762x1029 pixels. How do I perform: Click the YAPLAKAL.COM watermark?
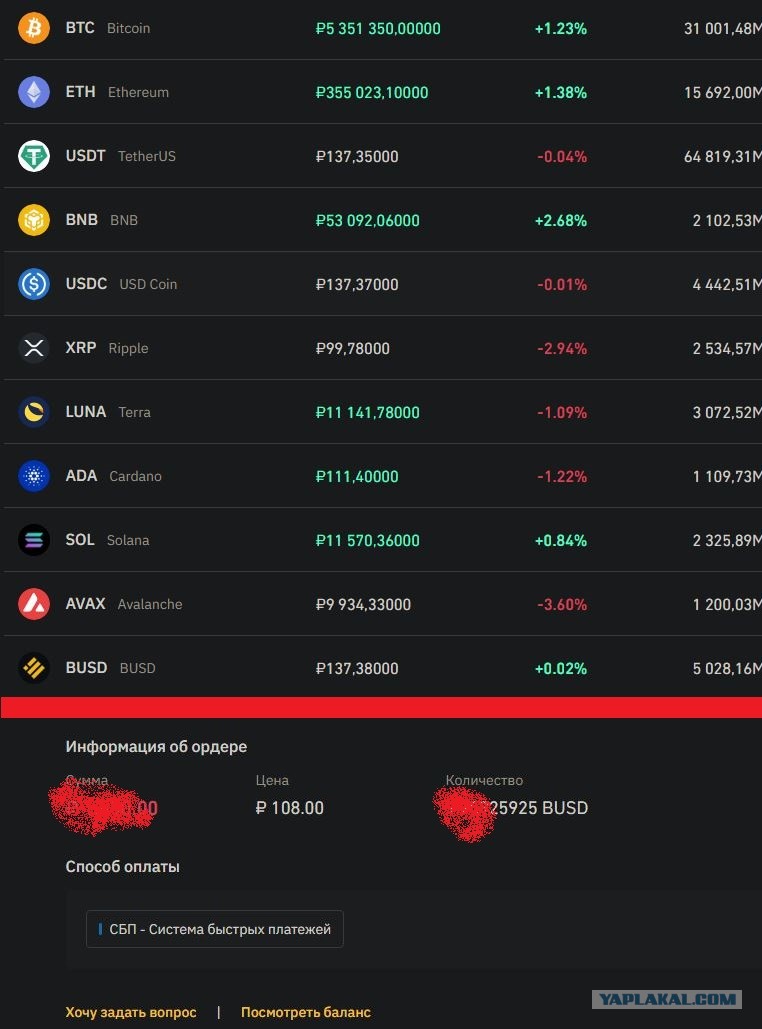point(667,999)
